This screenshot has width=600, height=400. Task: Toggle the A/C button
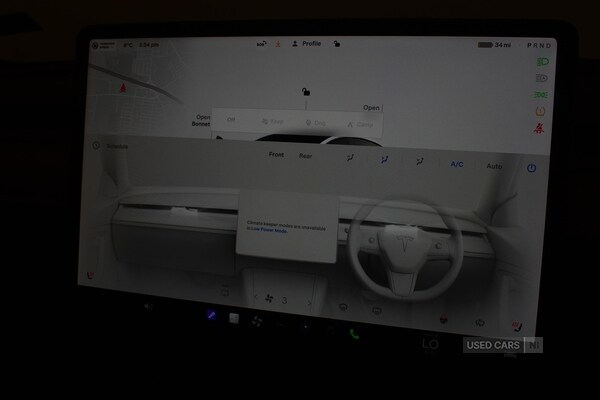457,164
